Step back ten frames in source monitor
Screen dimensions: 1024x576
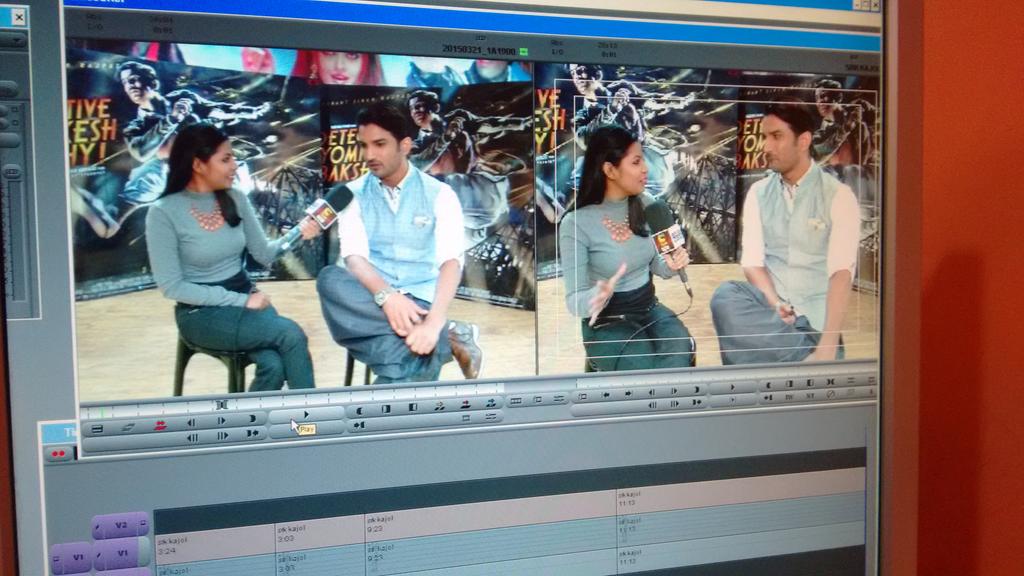click(191, 437)
